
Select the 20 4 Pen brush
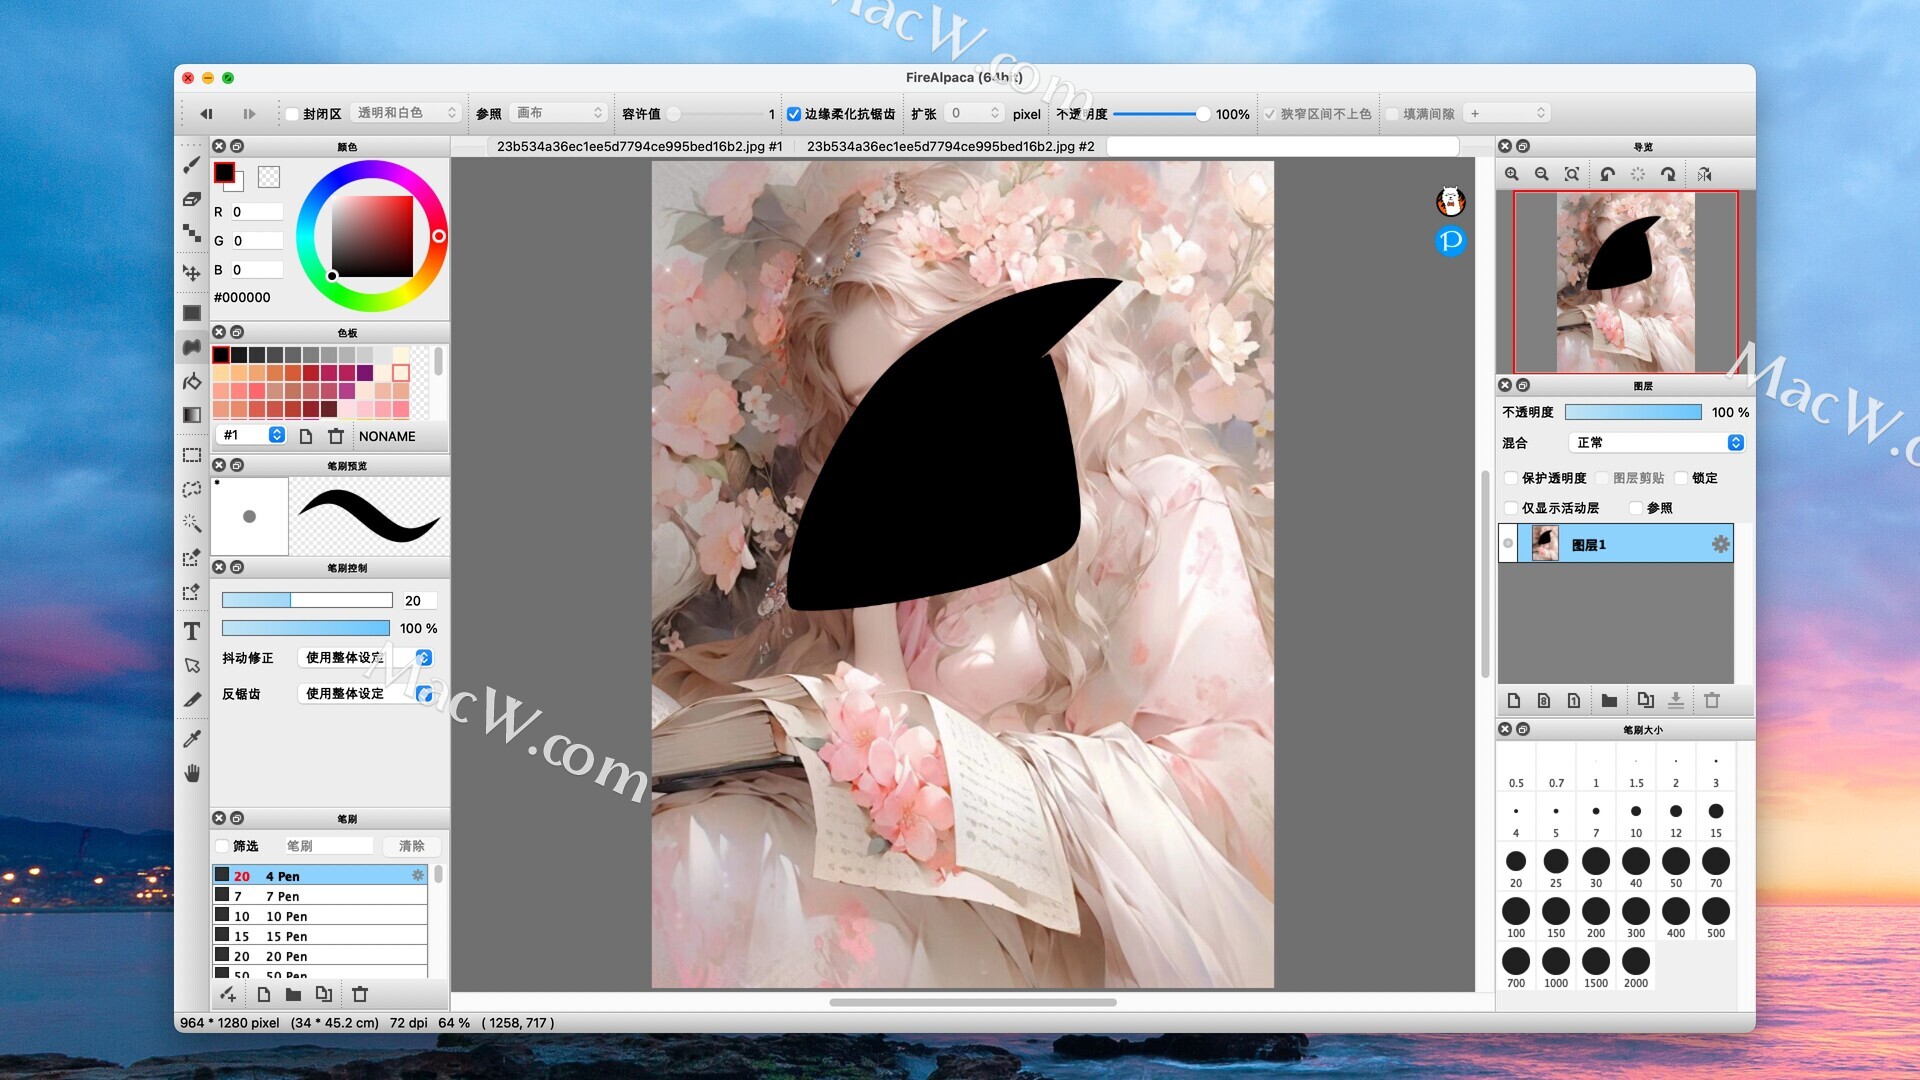pyautogui.click(x=320, y=875)
